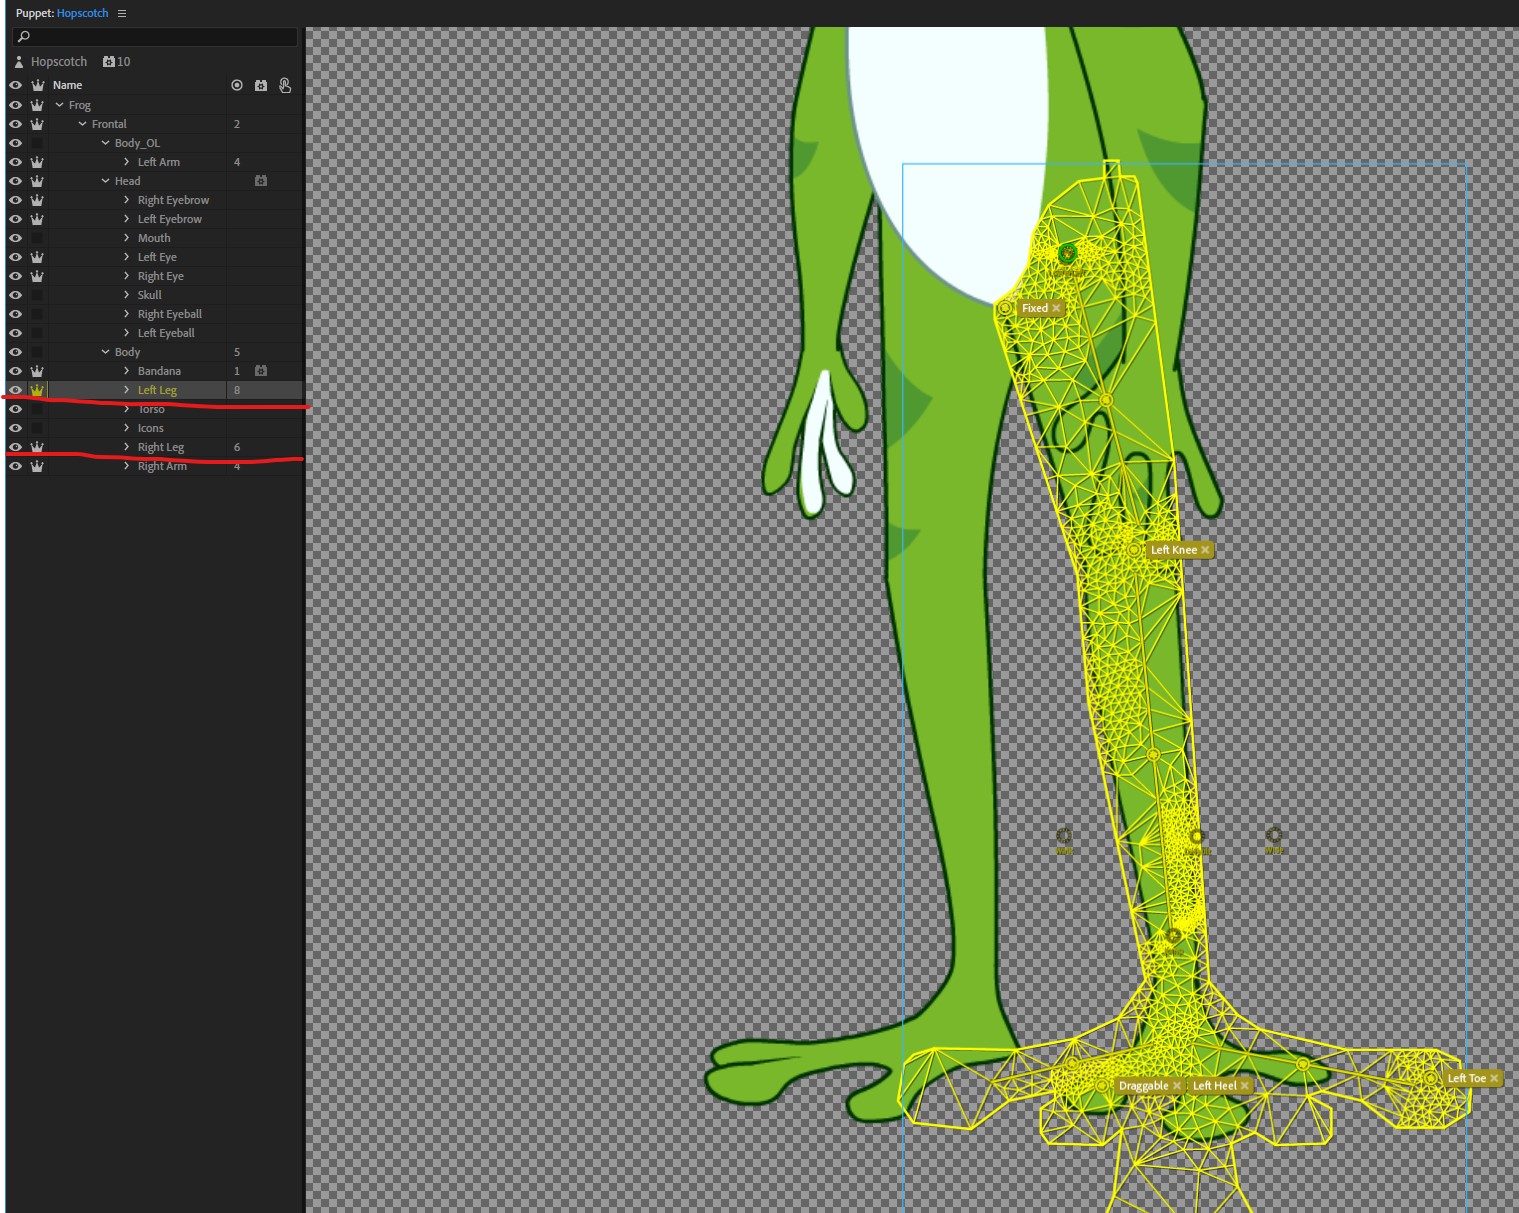
Task: Click the blue Hopscotch name link
Action: pos(83,13)
